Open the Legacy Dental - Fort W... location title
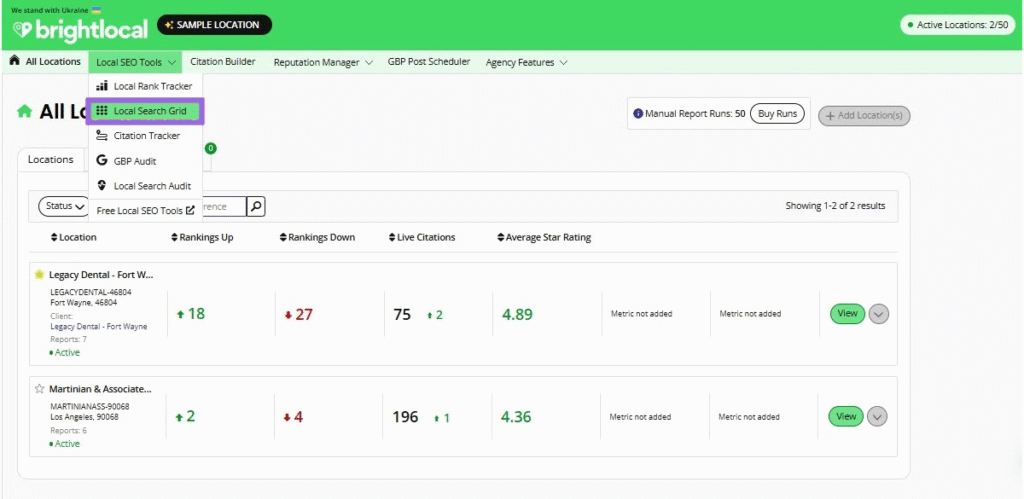The image size is (1024, 499). tap(101, 275)
